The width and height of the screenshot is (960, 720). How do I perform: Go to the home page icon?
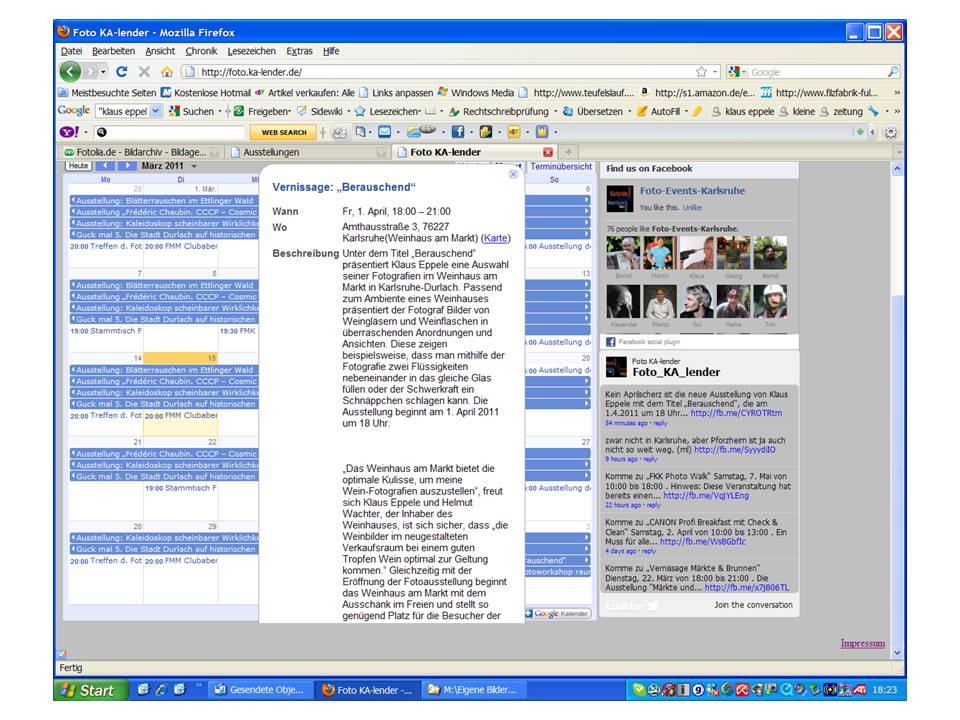(x=166, y=72)
